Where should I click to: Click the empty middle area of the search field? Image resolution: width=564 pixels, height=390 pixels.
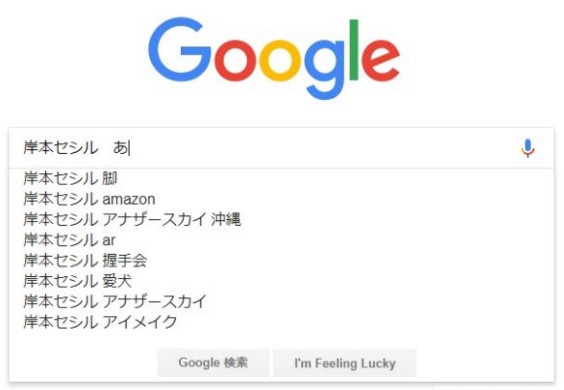click(x=324, y=148)
